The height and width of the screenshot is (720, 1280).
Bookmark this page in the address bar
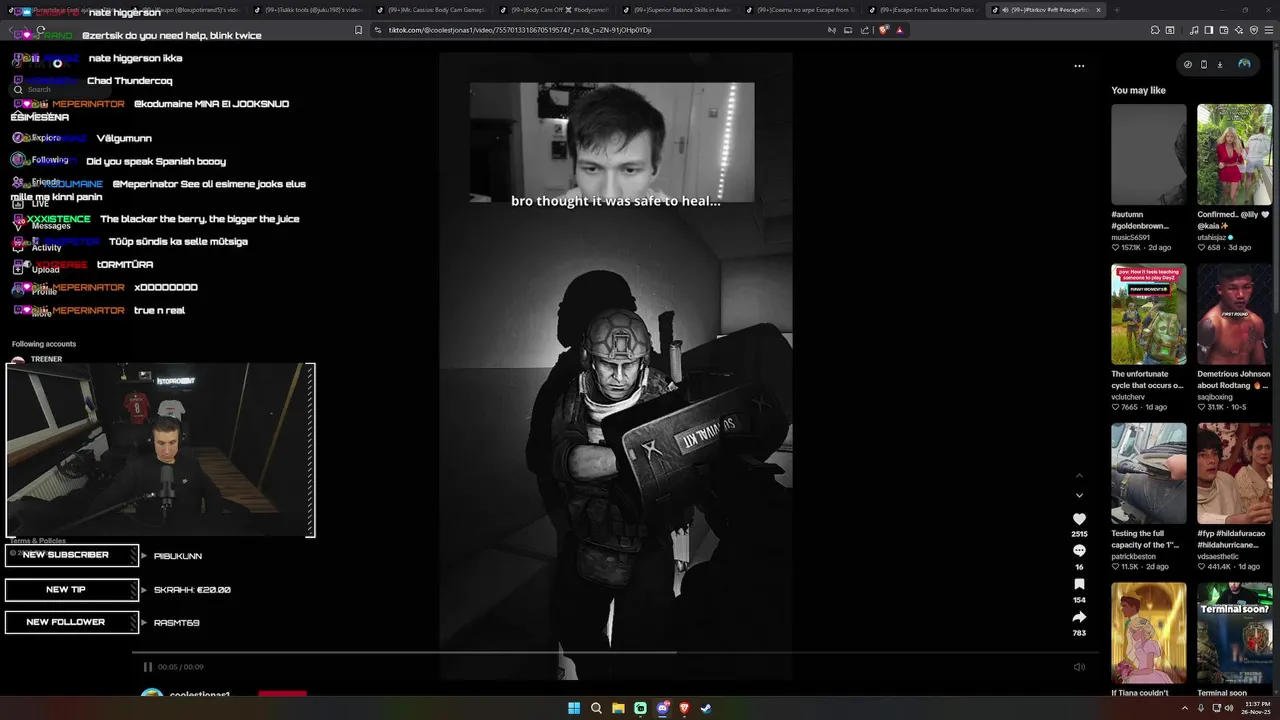(x=359, y=30)
